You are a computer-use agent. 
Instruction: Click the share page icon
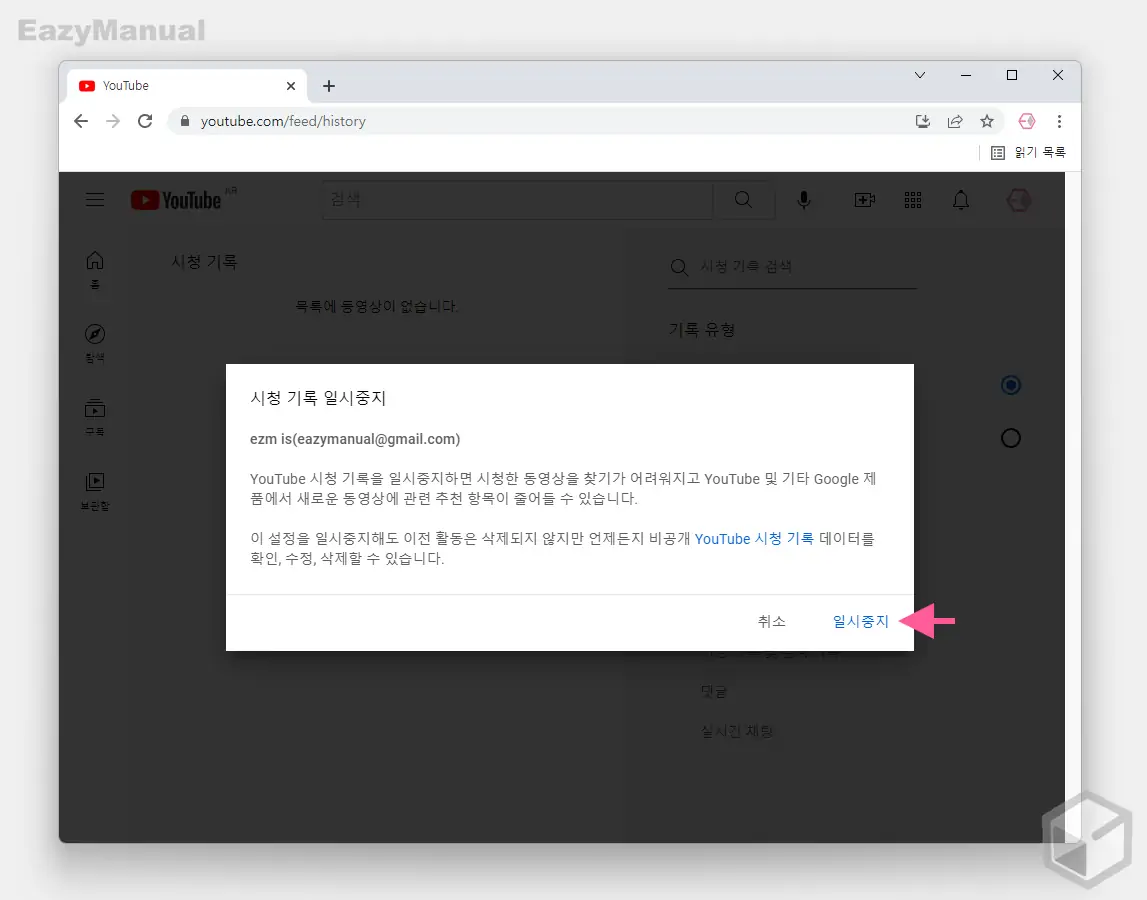point(955,121)
